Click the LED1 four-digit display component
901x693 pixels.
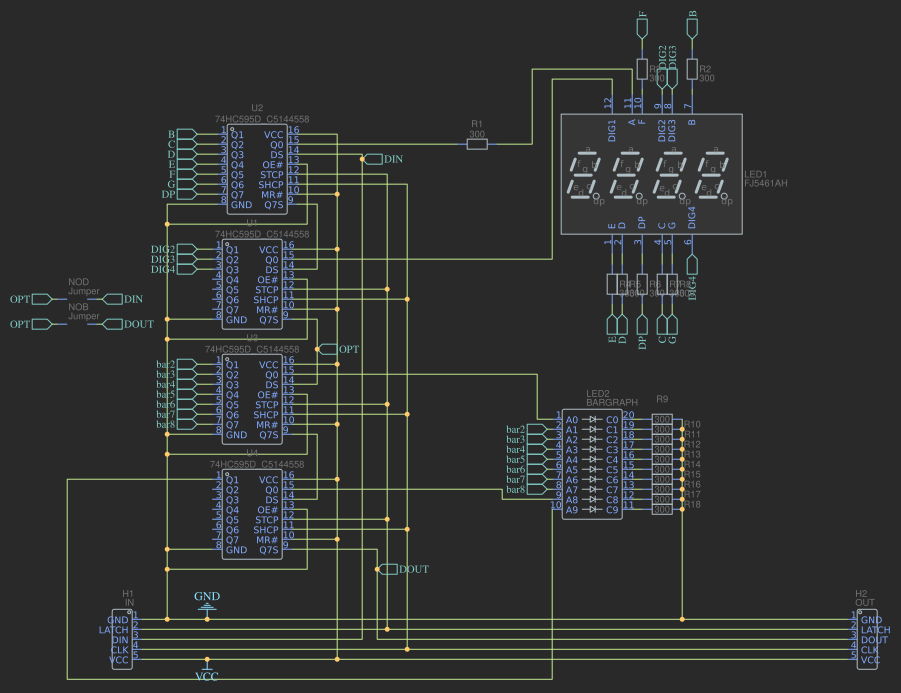(x=651, y=174)
